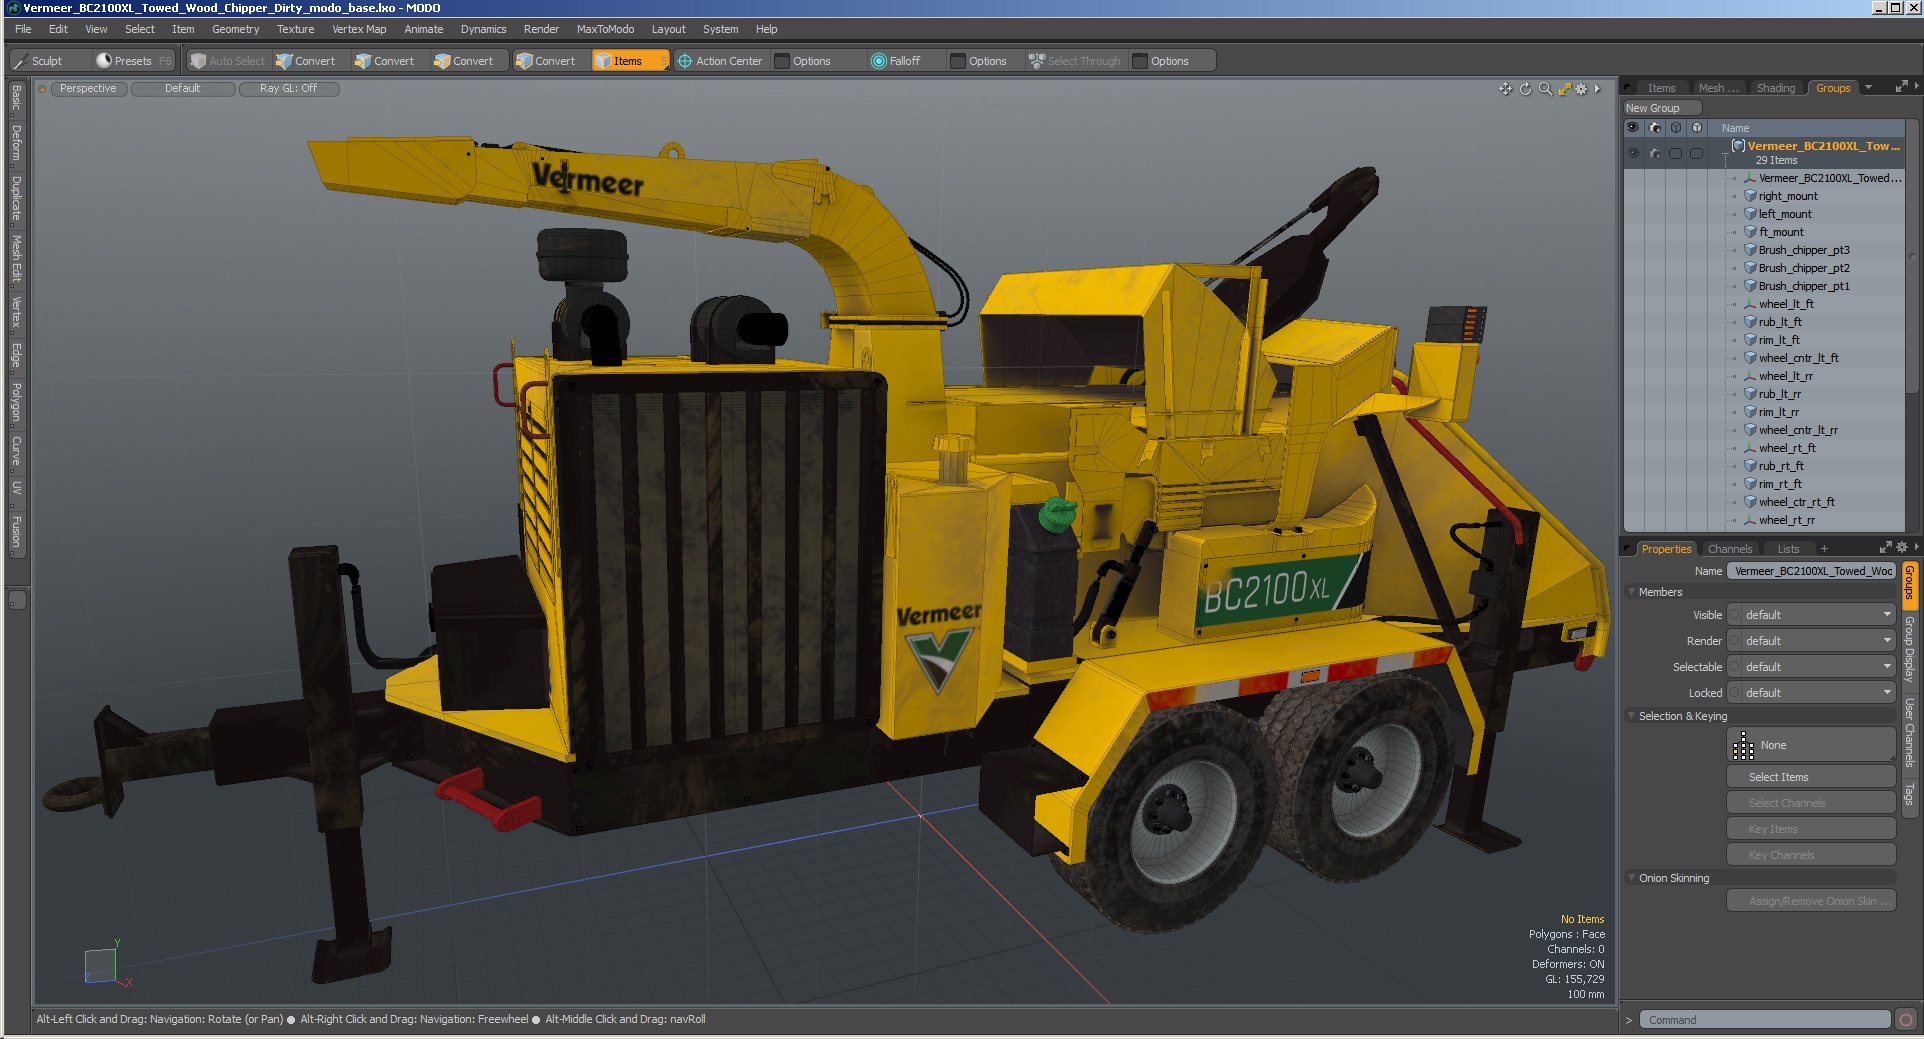Click the record button beside Command field
The image size is (1924, 1039).
point(1906,1020)
